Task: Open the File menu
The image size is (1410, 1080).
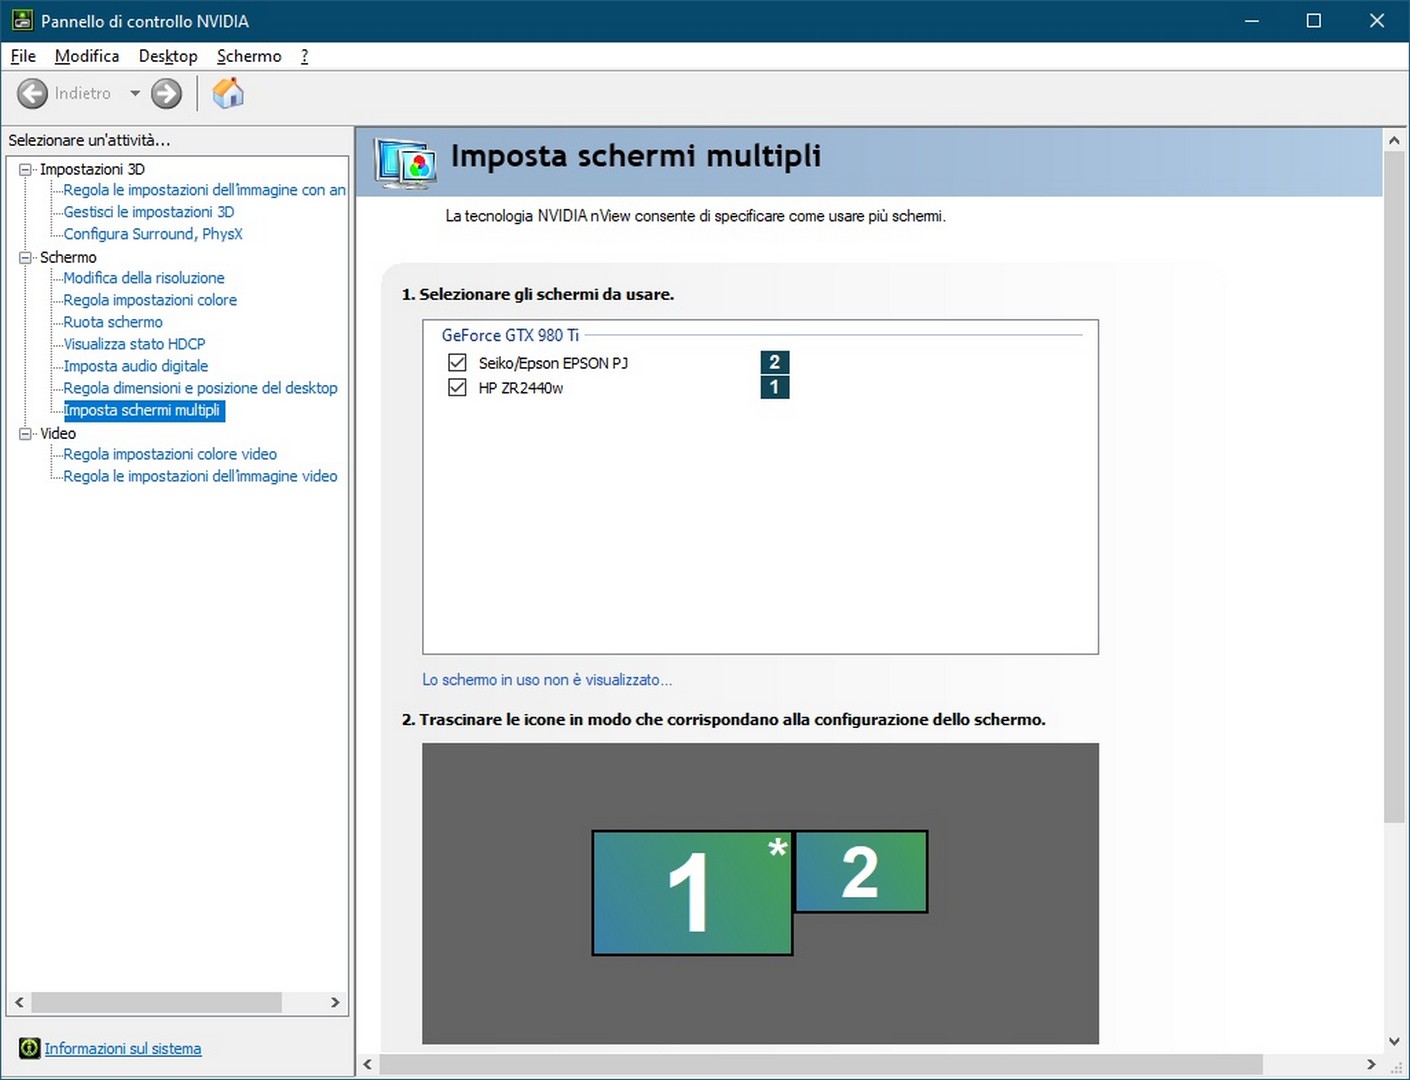Action: (23, 56)
